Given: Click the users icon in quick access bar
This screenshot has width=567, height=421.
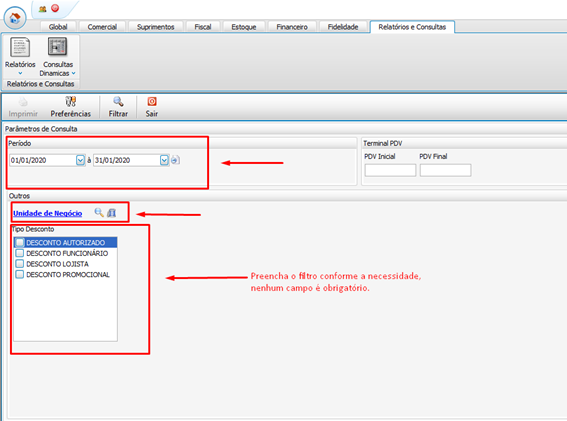Looking at the screenshot, I should point(43,9).
